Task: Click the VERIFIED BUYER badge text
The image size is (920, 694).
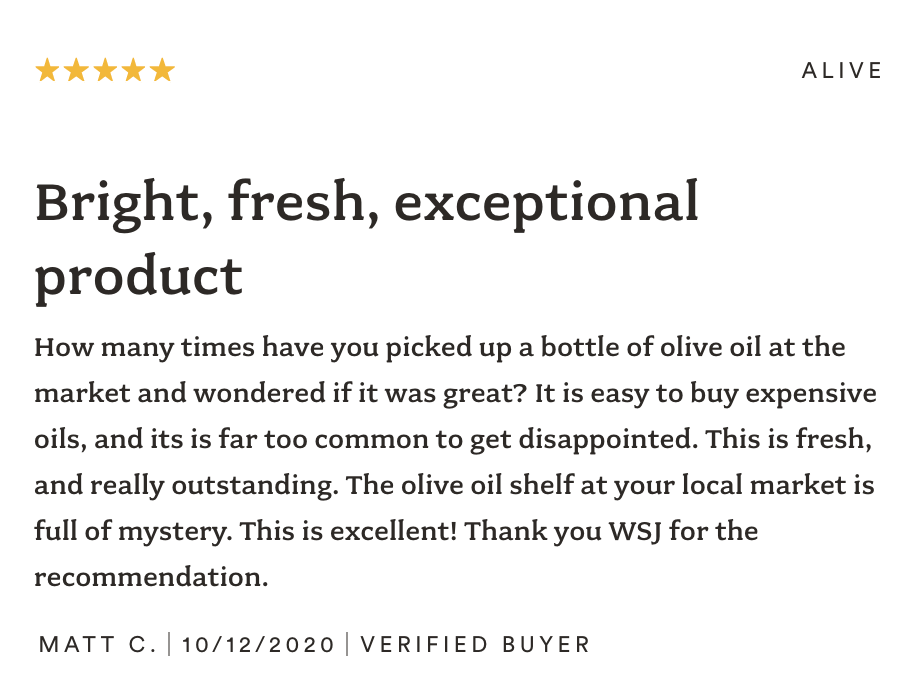Action: point(475,644)
